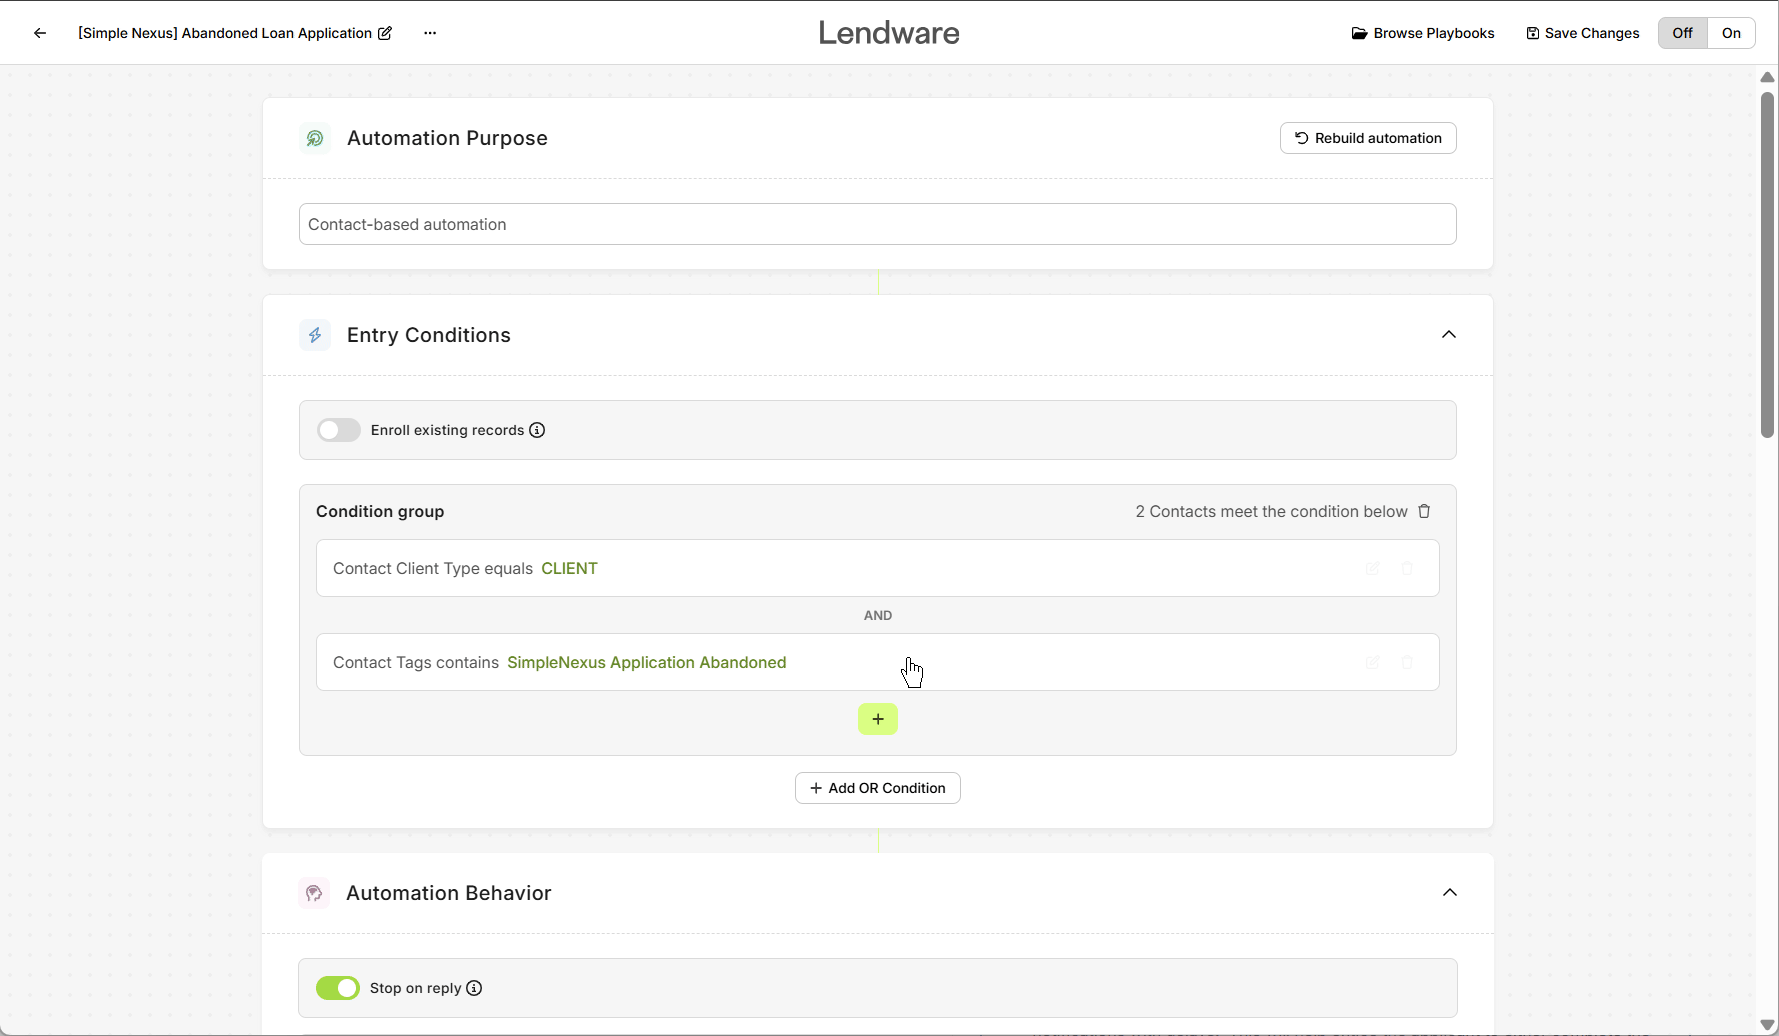Edit the Contact Tags contains condition
This screenshot has width=1779, height=1036.
point(1373,662)
